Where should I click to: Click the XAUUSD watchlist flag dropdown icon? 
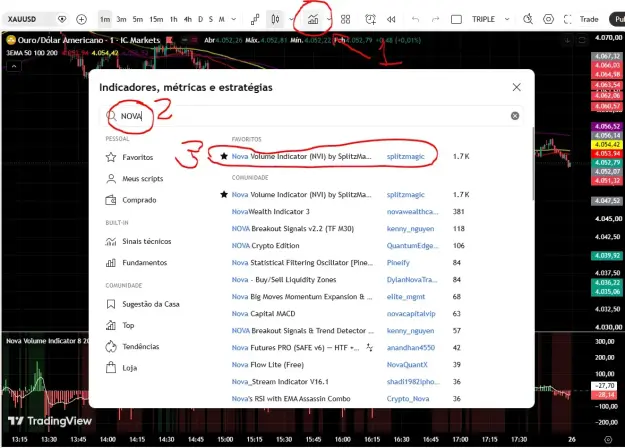[62, 19]
